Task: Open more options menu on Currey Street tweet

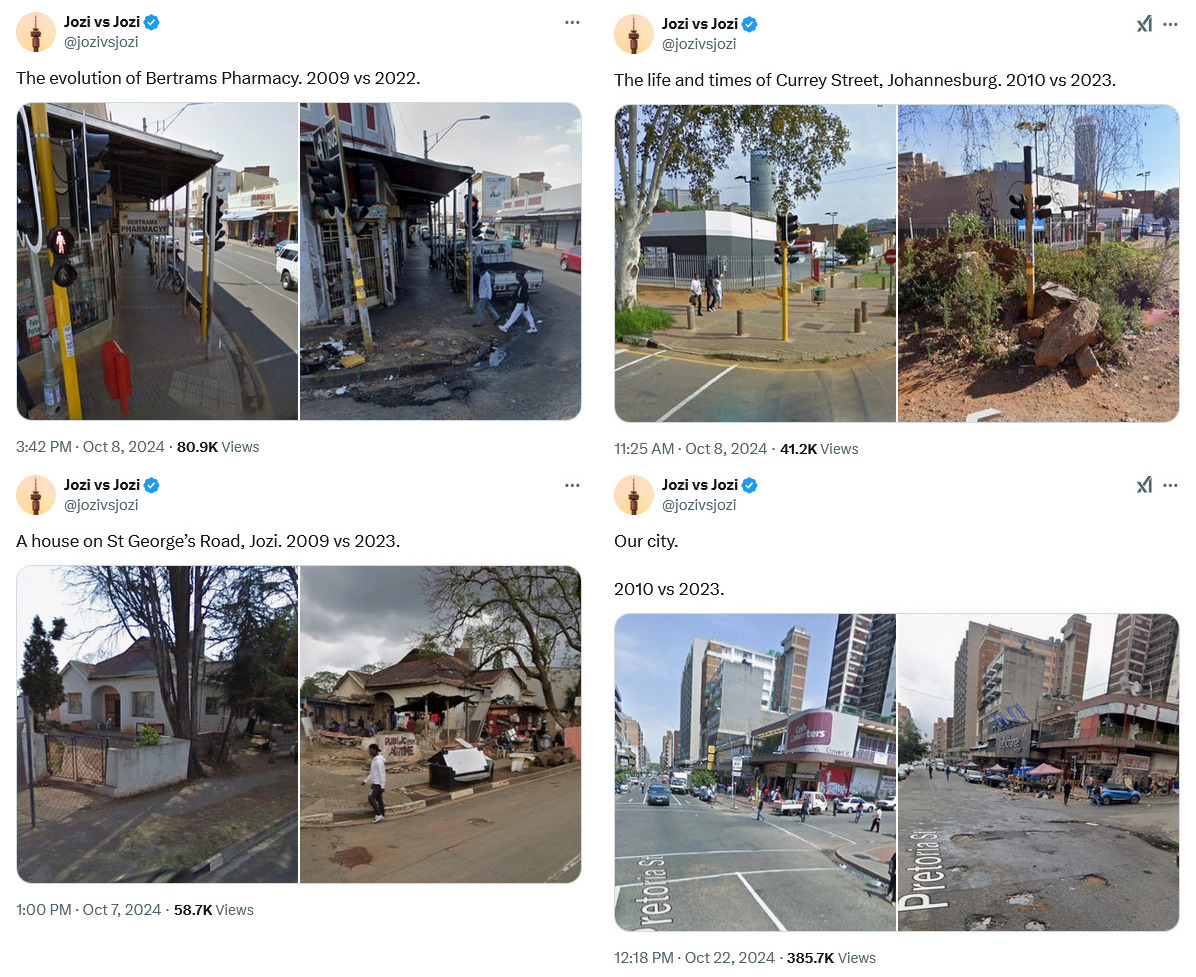Action: pyautogui.click(x=1170, y=24)
